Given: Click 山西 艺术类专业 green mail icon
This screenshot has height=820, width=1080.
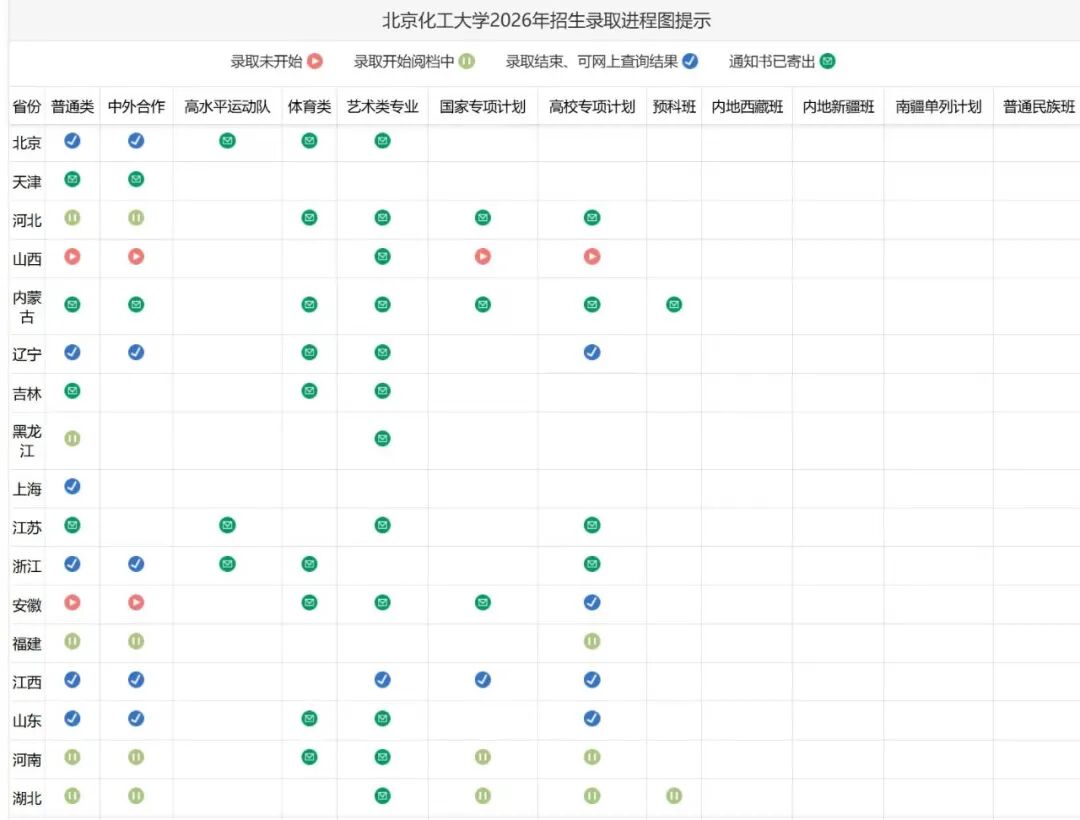Looking at the screenshot, I should pyautogui.click(x=382, y=256).
